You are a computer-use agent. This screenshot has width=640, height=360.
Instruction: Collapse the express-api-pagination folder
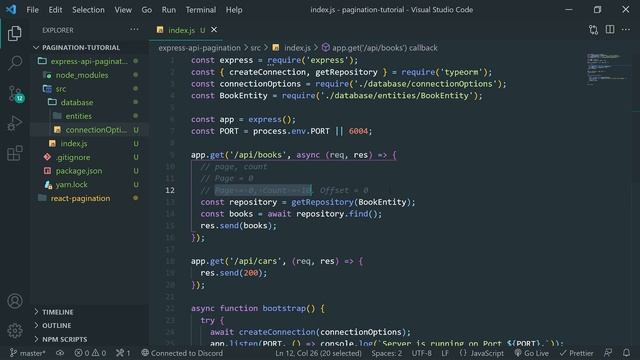(x=89, y=61)
